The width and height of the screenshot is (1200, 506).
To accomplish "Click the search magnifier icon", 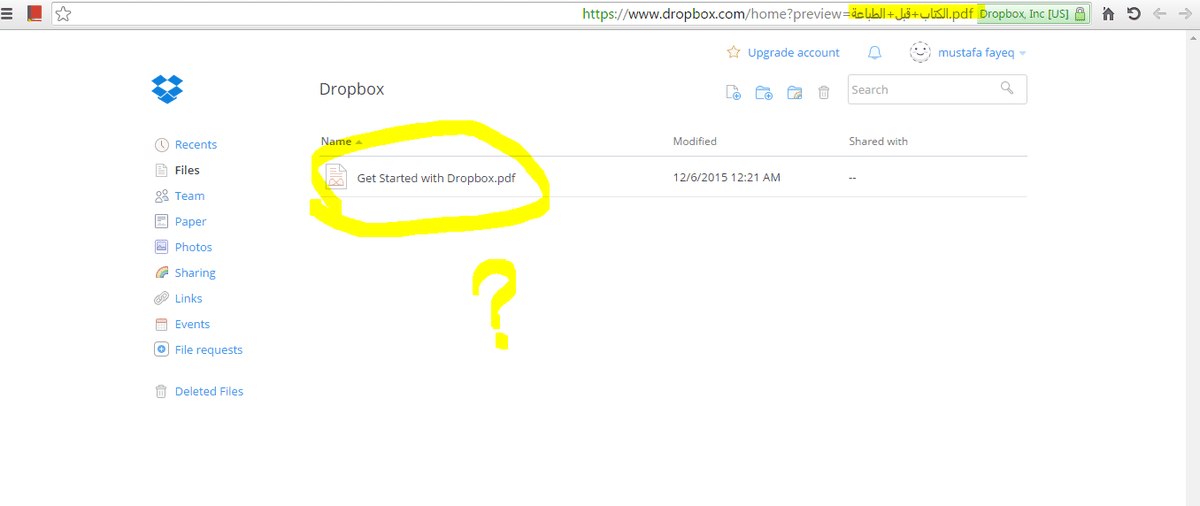I will tap(1007, 89).
